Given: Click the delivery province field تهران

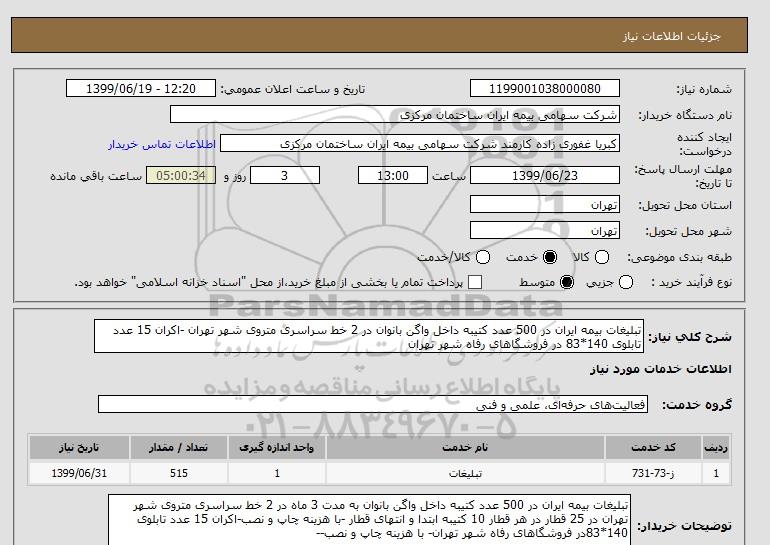Looking at the screenshot, I should pos(545,204).
